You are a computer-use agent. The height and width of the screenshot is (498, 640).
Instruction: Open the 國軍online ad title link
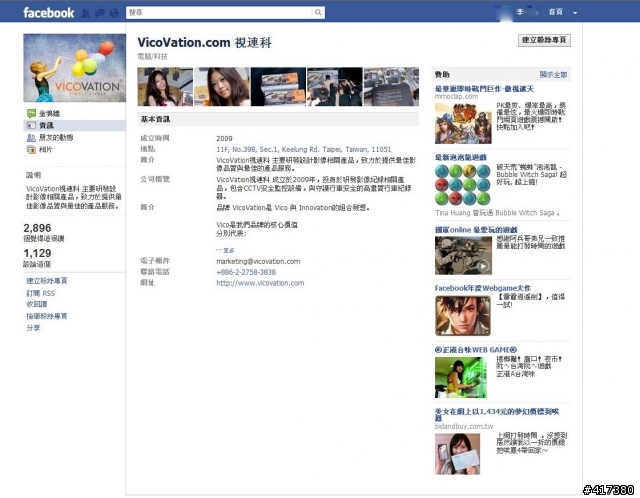[476, 230]
